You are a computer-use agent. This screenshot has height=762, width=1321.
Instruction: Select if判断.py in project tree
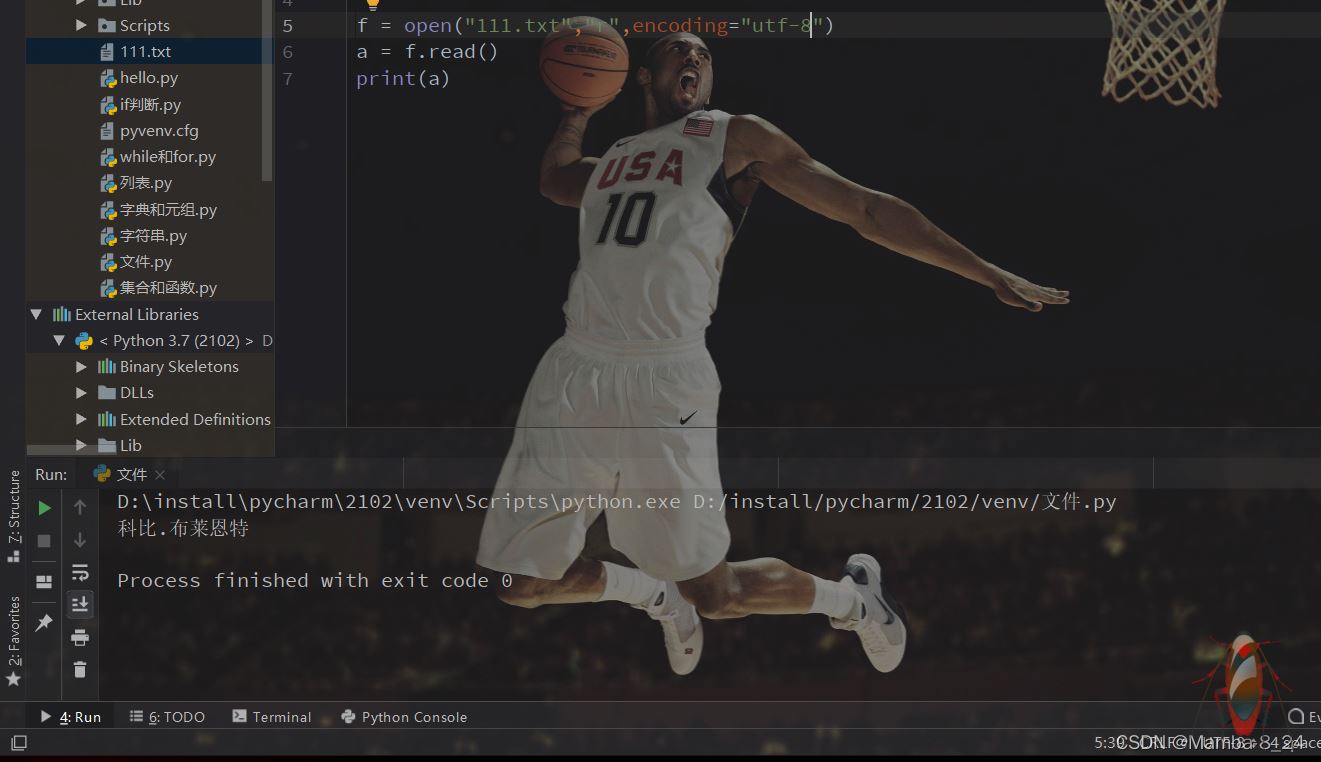(x=150, y=104)
